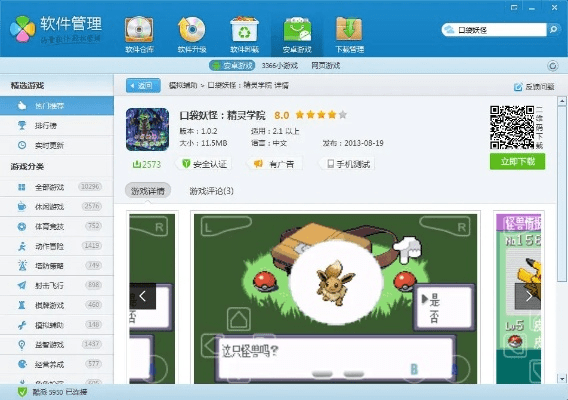Click the trophy icon beside 排行榜
This screenshot has width=568, height=400.
click(22, 125)
